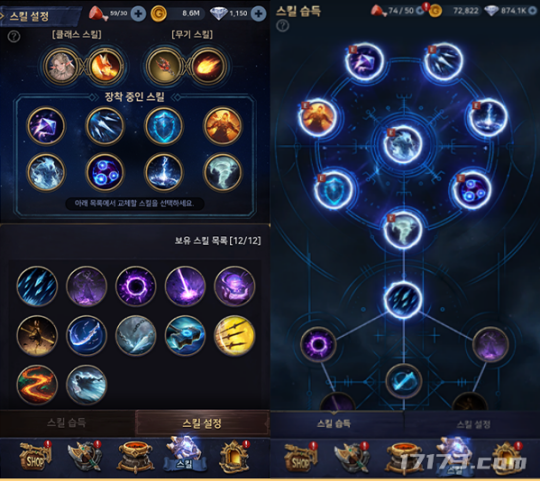Click the fox class skill icon
Viewport: 540px width, 481px height.
point(105,66)
